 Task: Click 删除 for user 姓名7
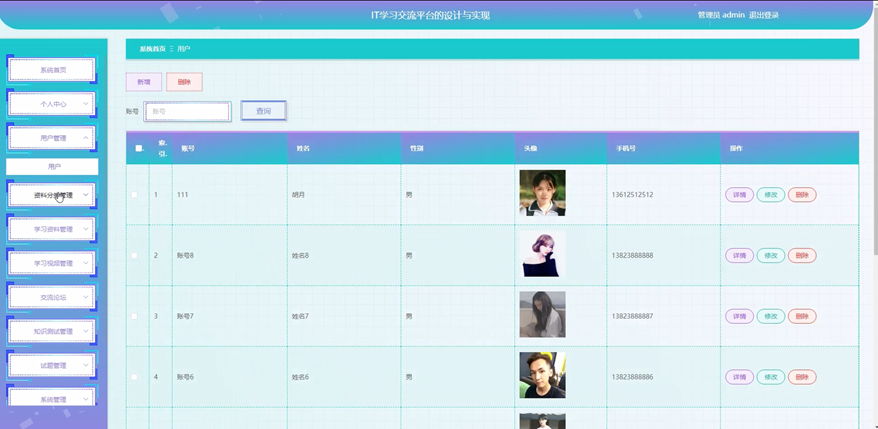(x=802, y=316)
